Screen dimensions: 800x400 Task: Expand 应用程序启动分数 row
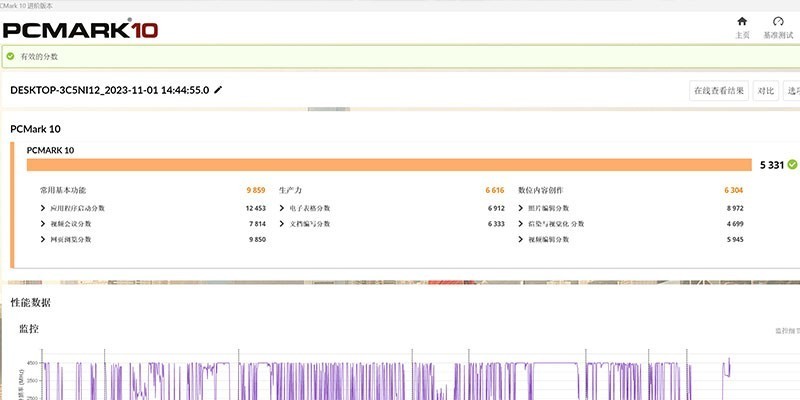coord(43,208)
